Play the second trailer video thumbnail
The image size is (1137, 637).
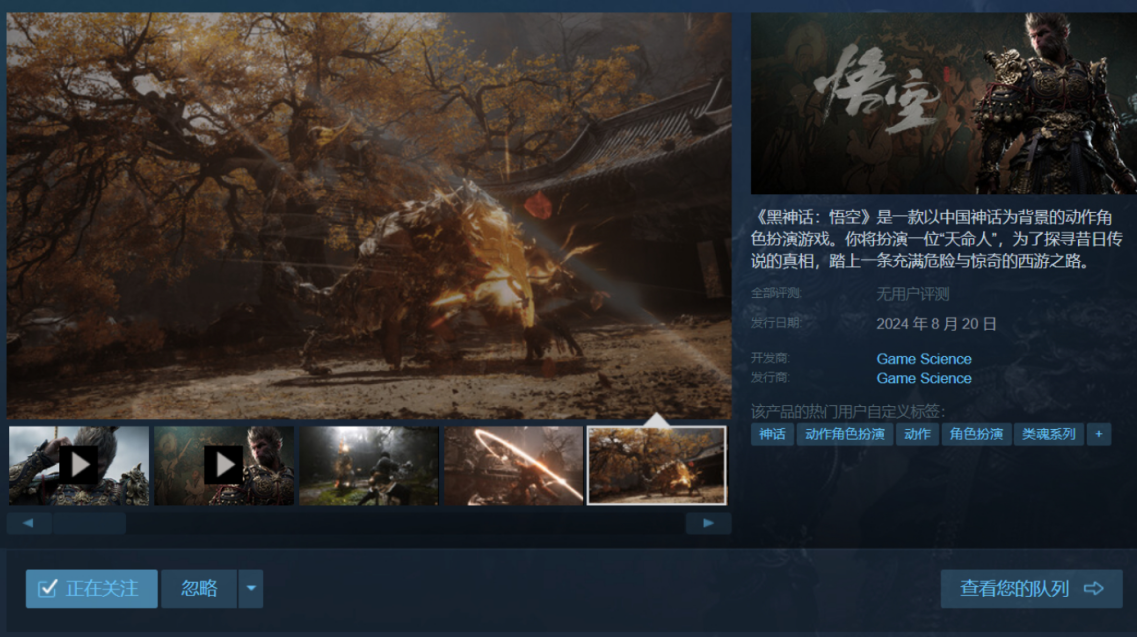point(223,465)
